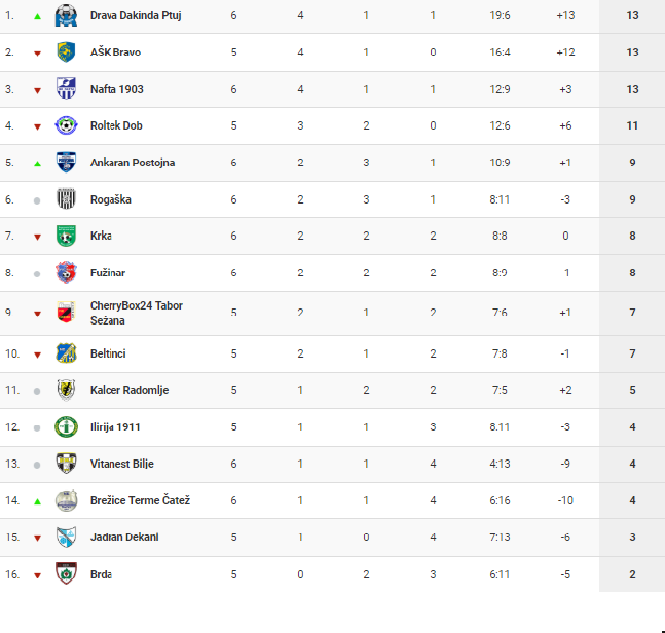Click the Beltinci club crest
665x633 pixels.
66,353
